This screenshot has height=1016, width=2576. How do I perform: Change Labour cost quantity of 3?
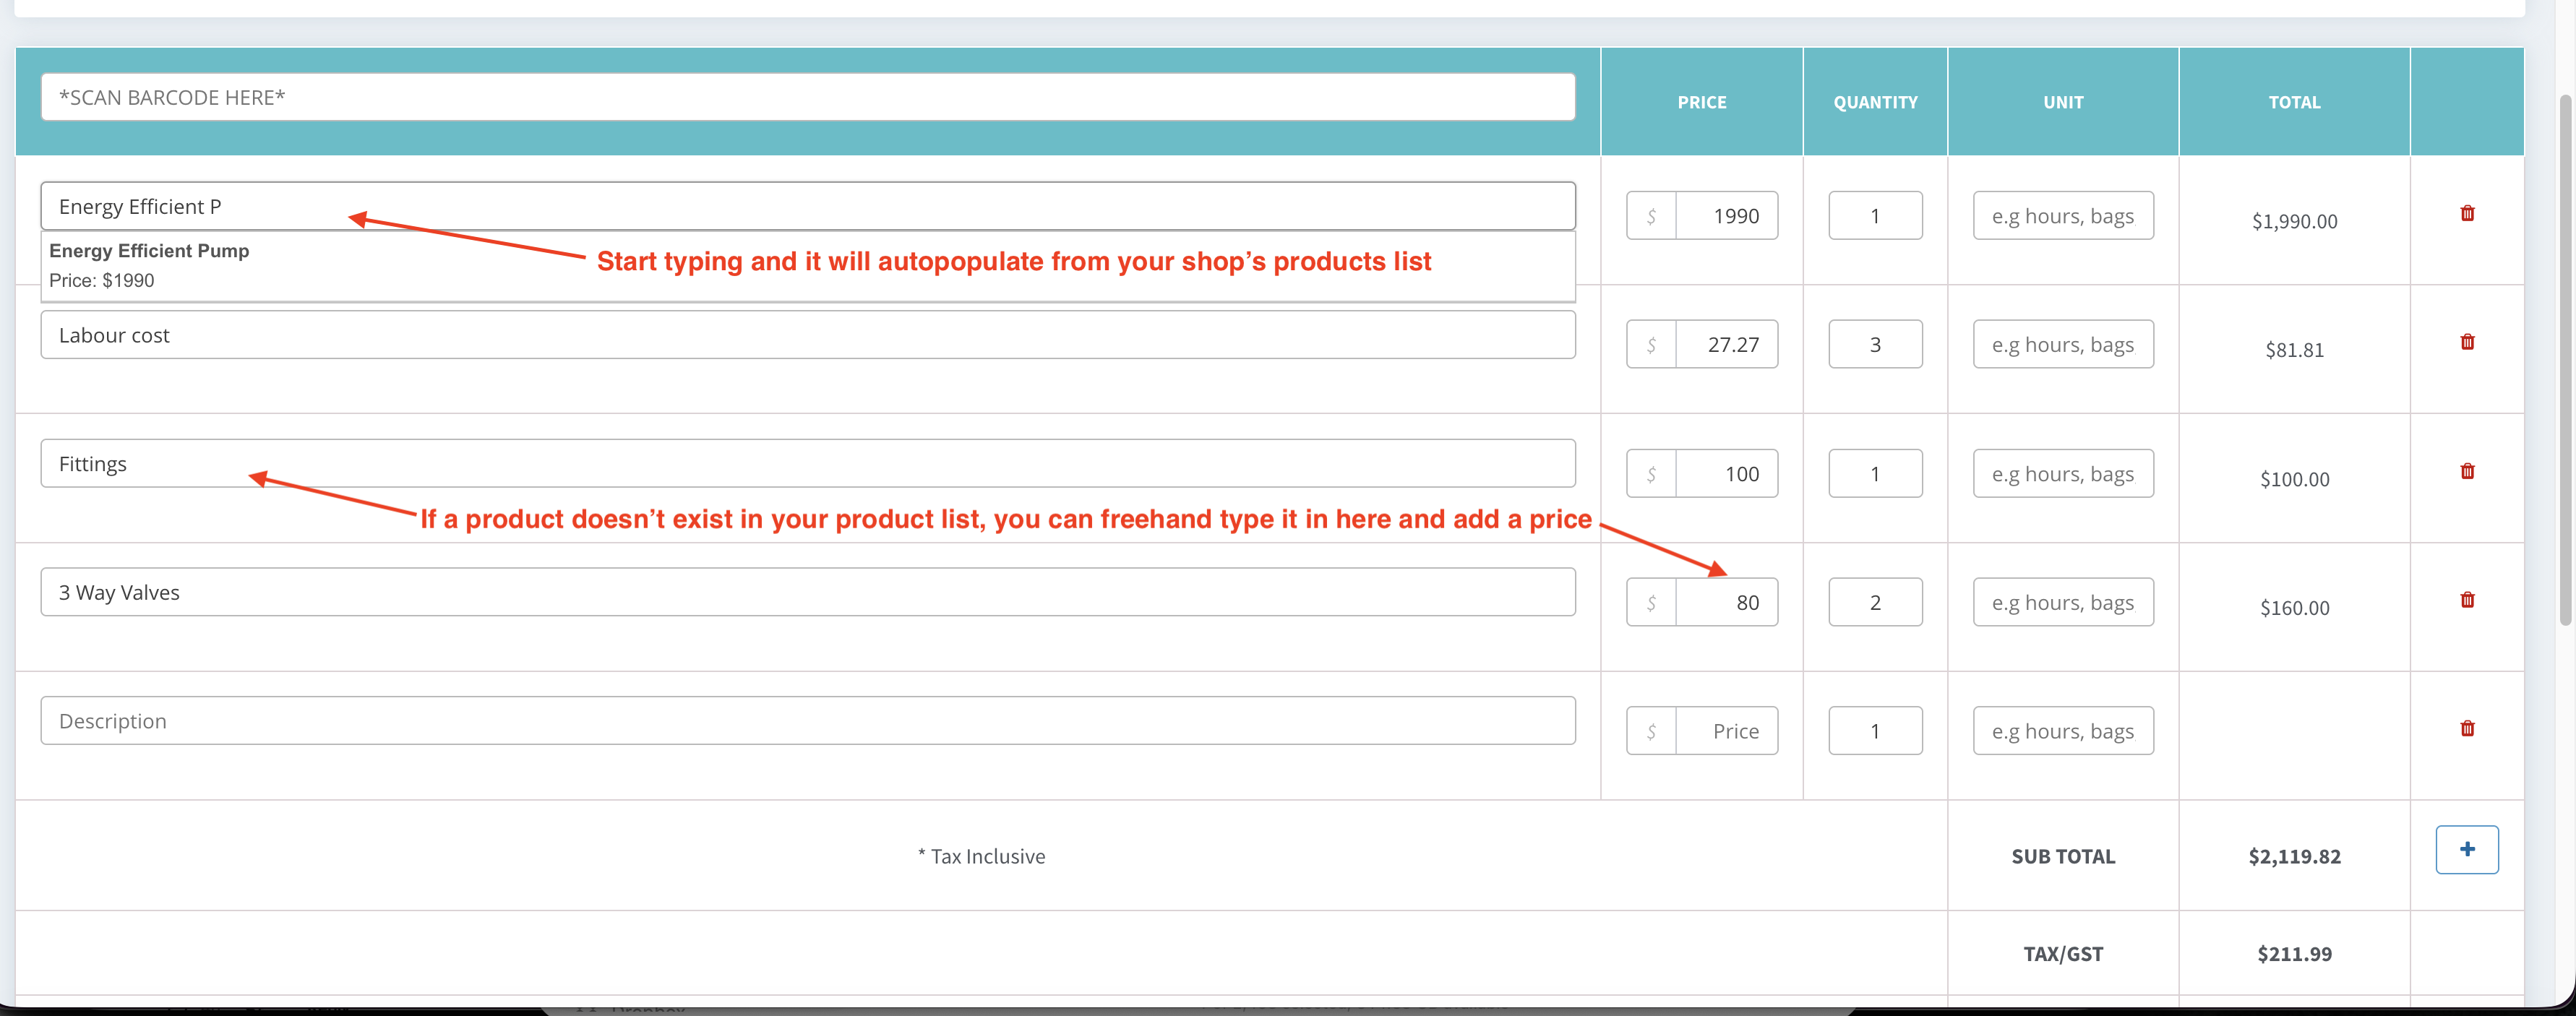pyautogui.click(x=1875, y=344)
